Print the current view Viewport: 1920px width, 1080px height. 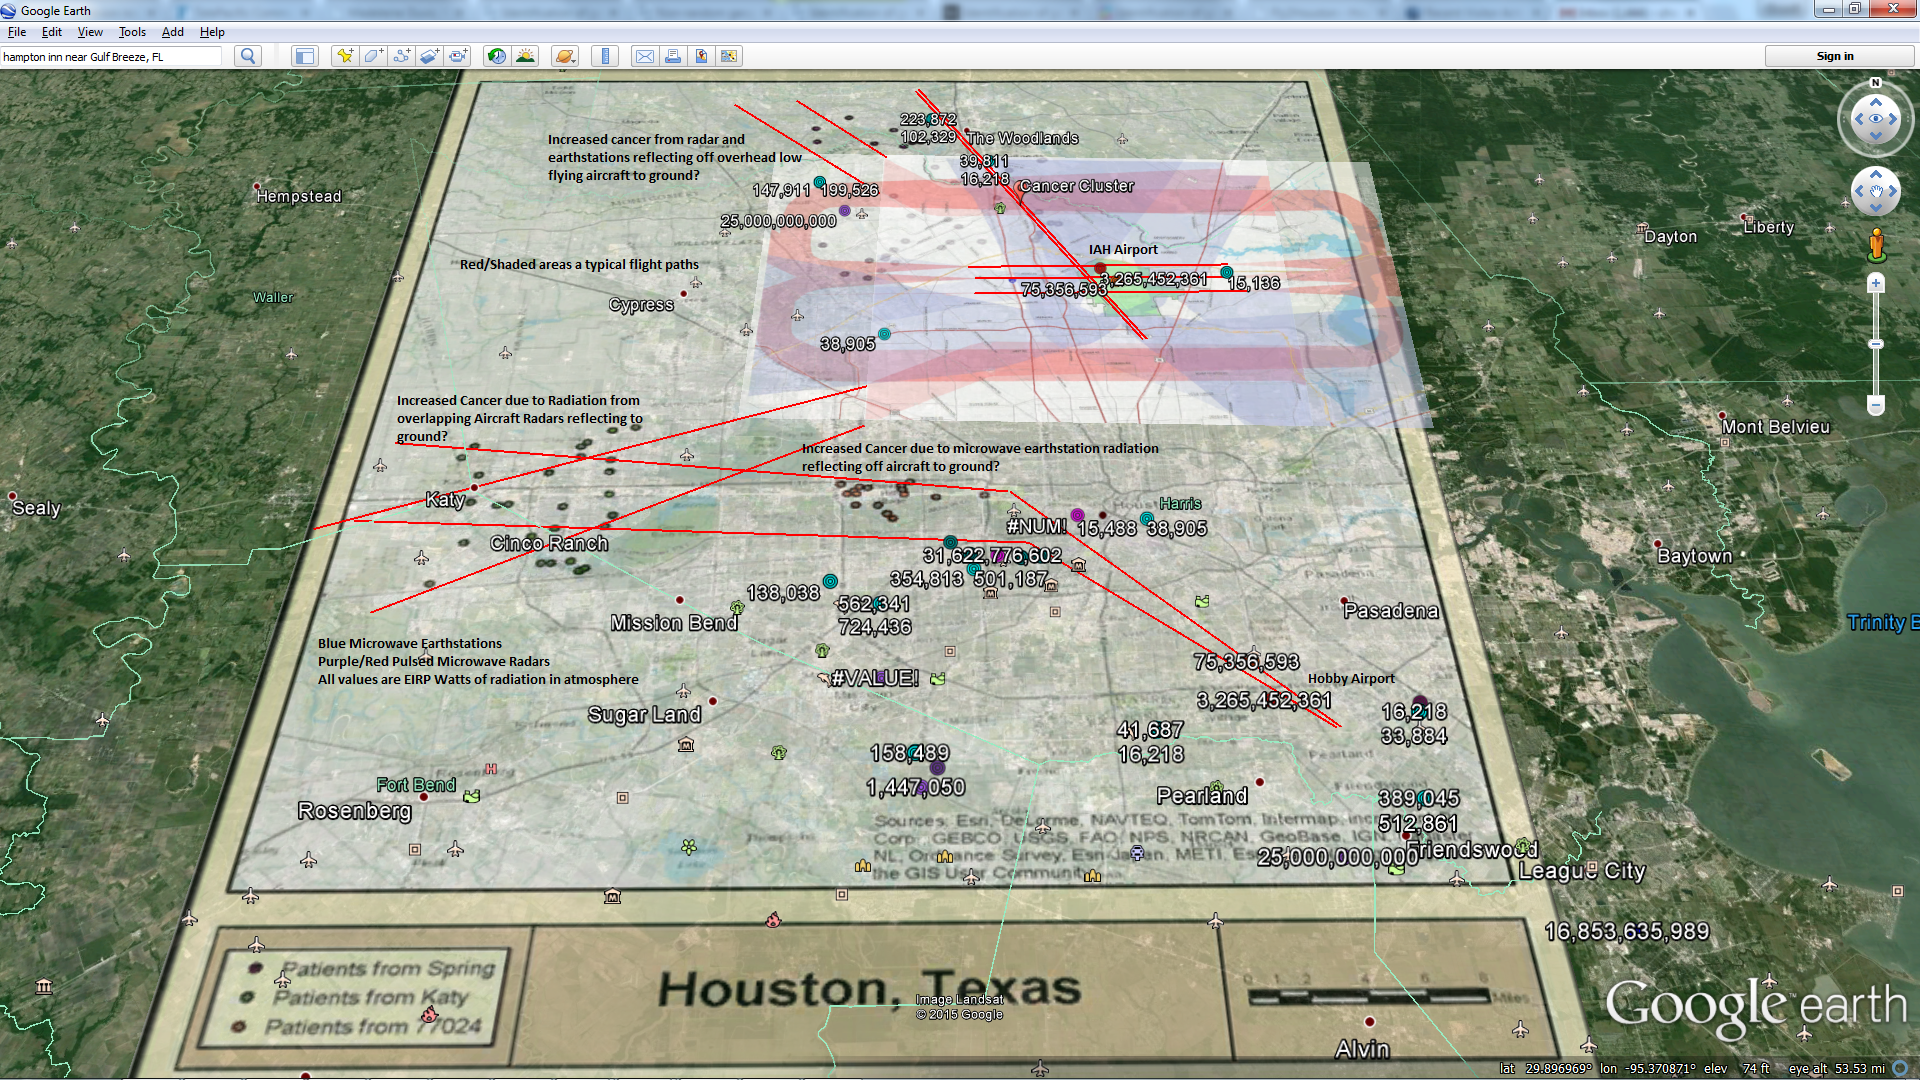pyautogui.click(x=673, y=56)
